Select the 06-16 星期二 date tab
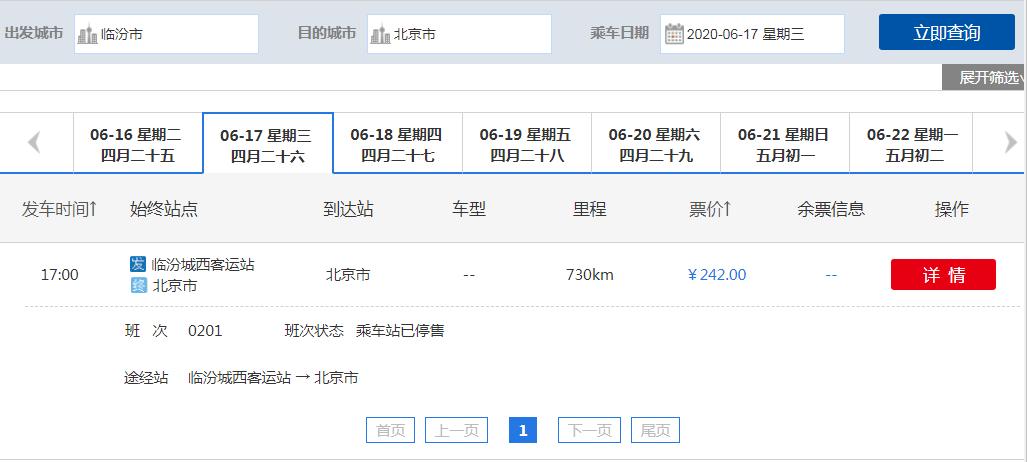Screen dimensions: 1027x462 pos(138,143)
